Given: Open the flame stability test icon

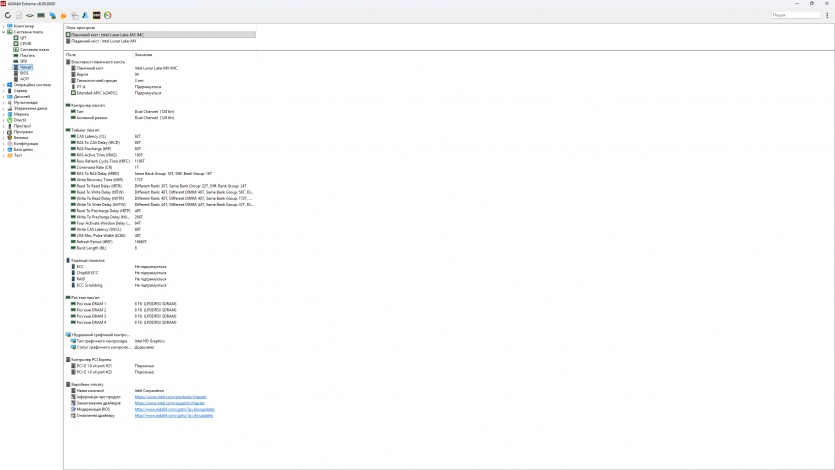Looking at the screenshot, I should tap(64, 15).
